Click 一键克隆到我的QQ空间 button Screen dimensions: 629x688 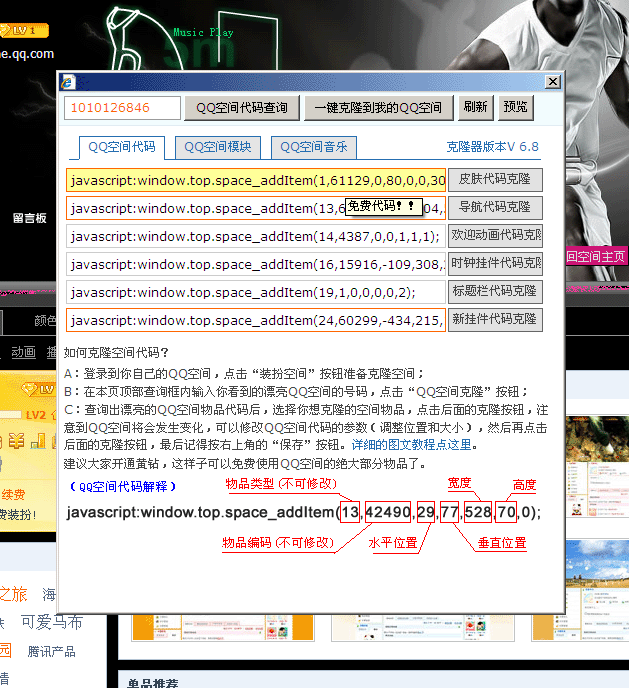(378, 108)
